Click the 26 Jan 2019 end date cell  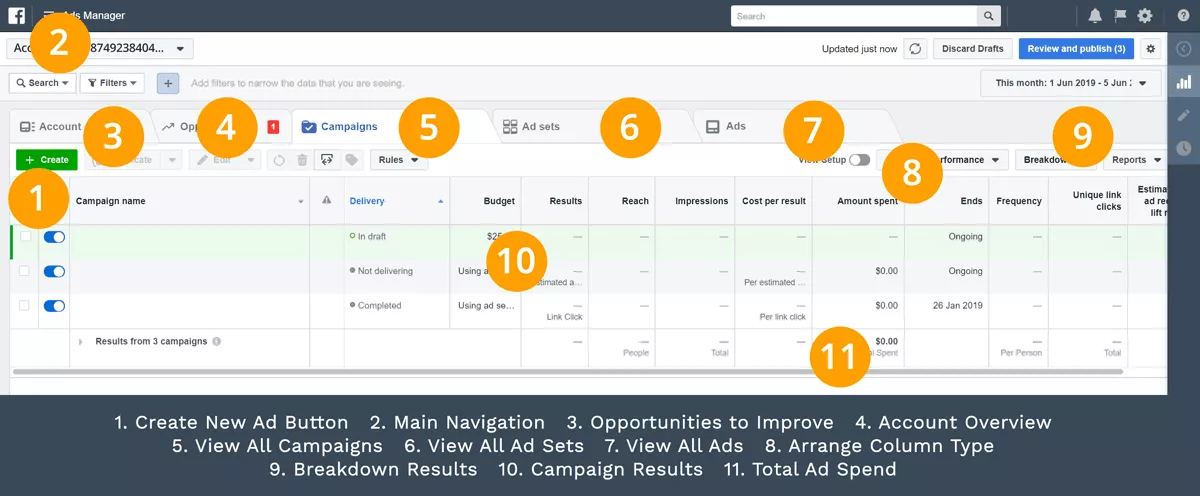pyautogui.click(x=957, y=305)
